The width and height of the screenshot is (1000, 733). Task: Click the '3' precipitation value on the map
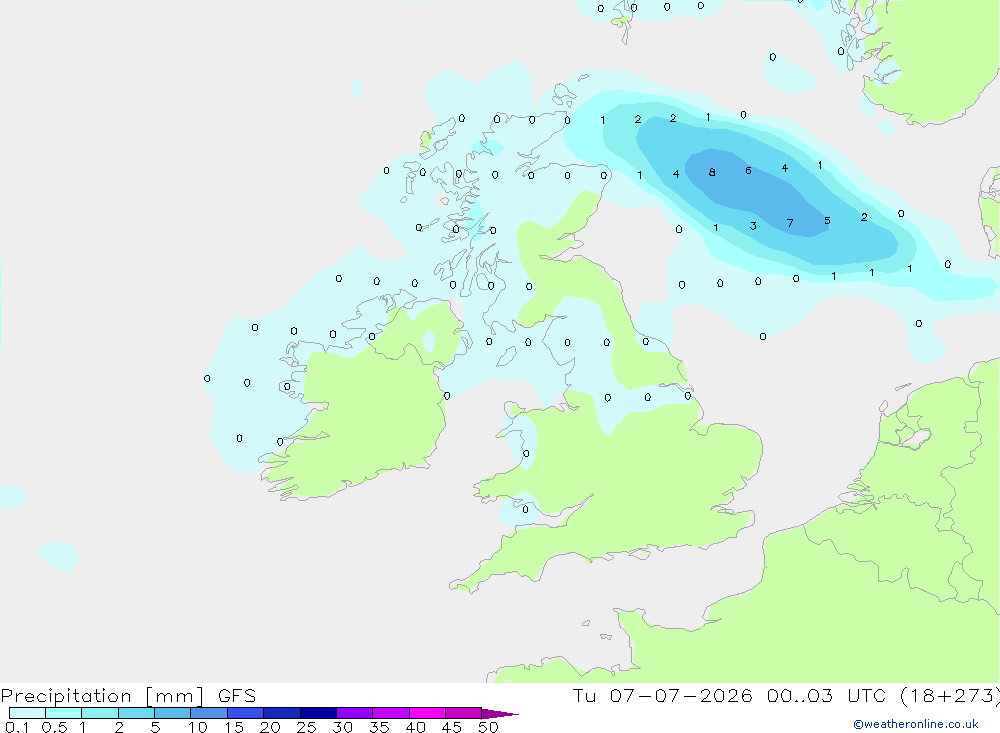pyautogui.click(x=753, y=226)
